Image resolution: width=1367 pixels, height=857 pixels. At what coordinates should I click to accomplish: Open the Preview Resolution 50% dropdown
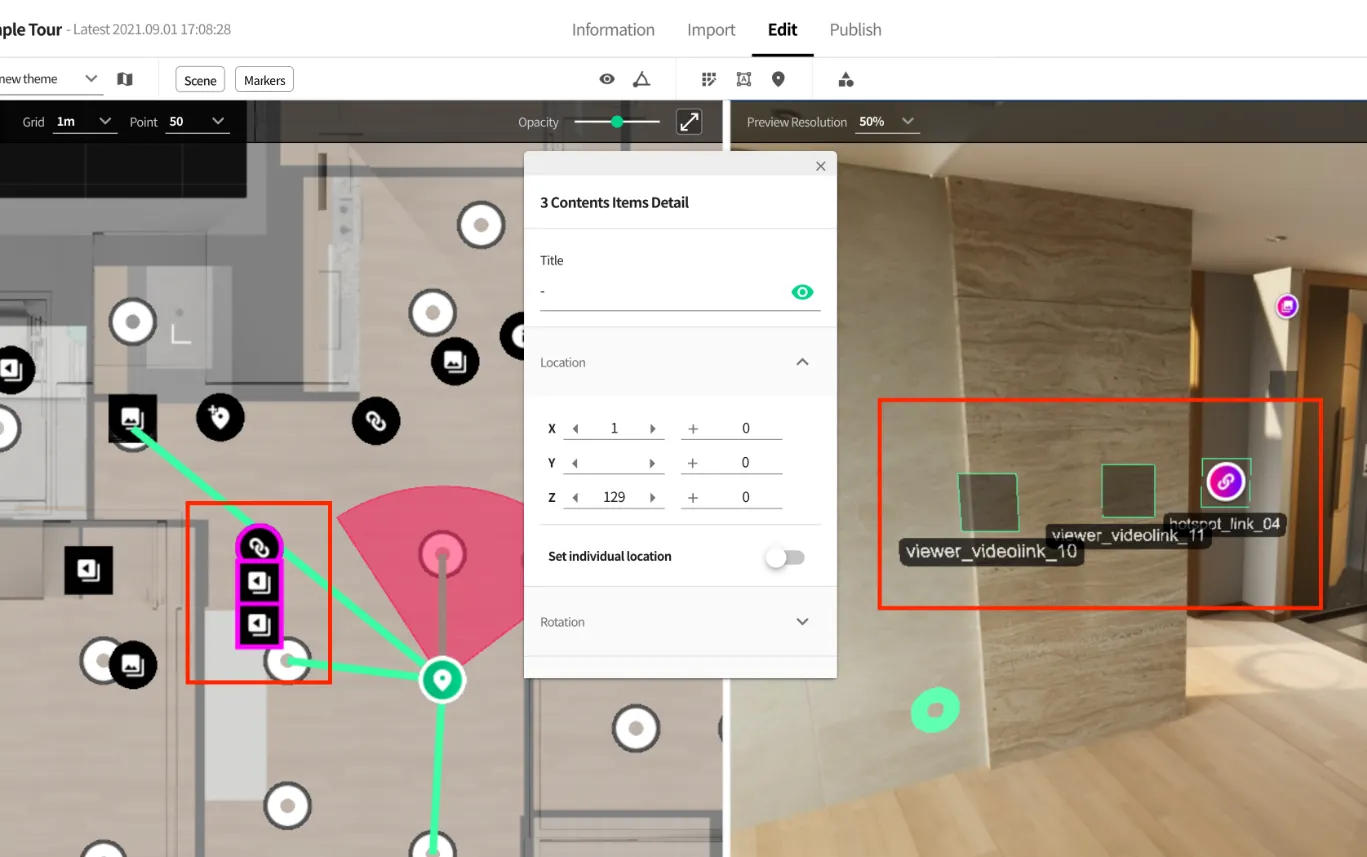click(x=887, y=122)
